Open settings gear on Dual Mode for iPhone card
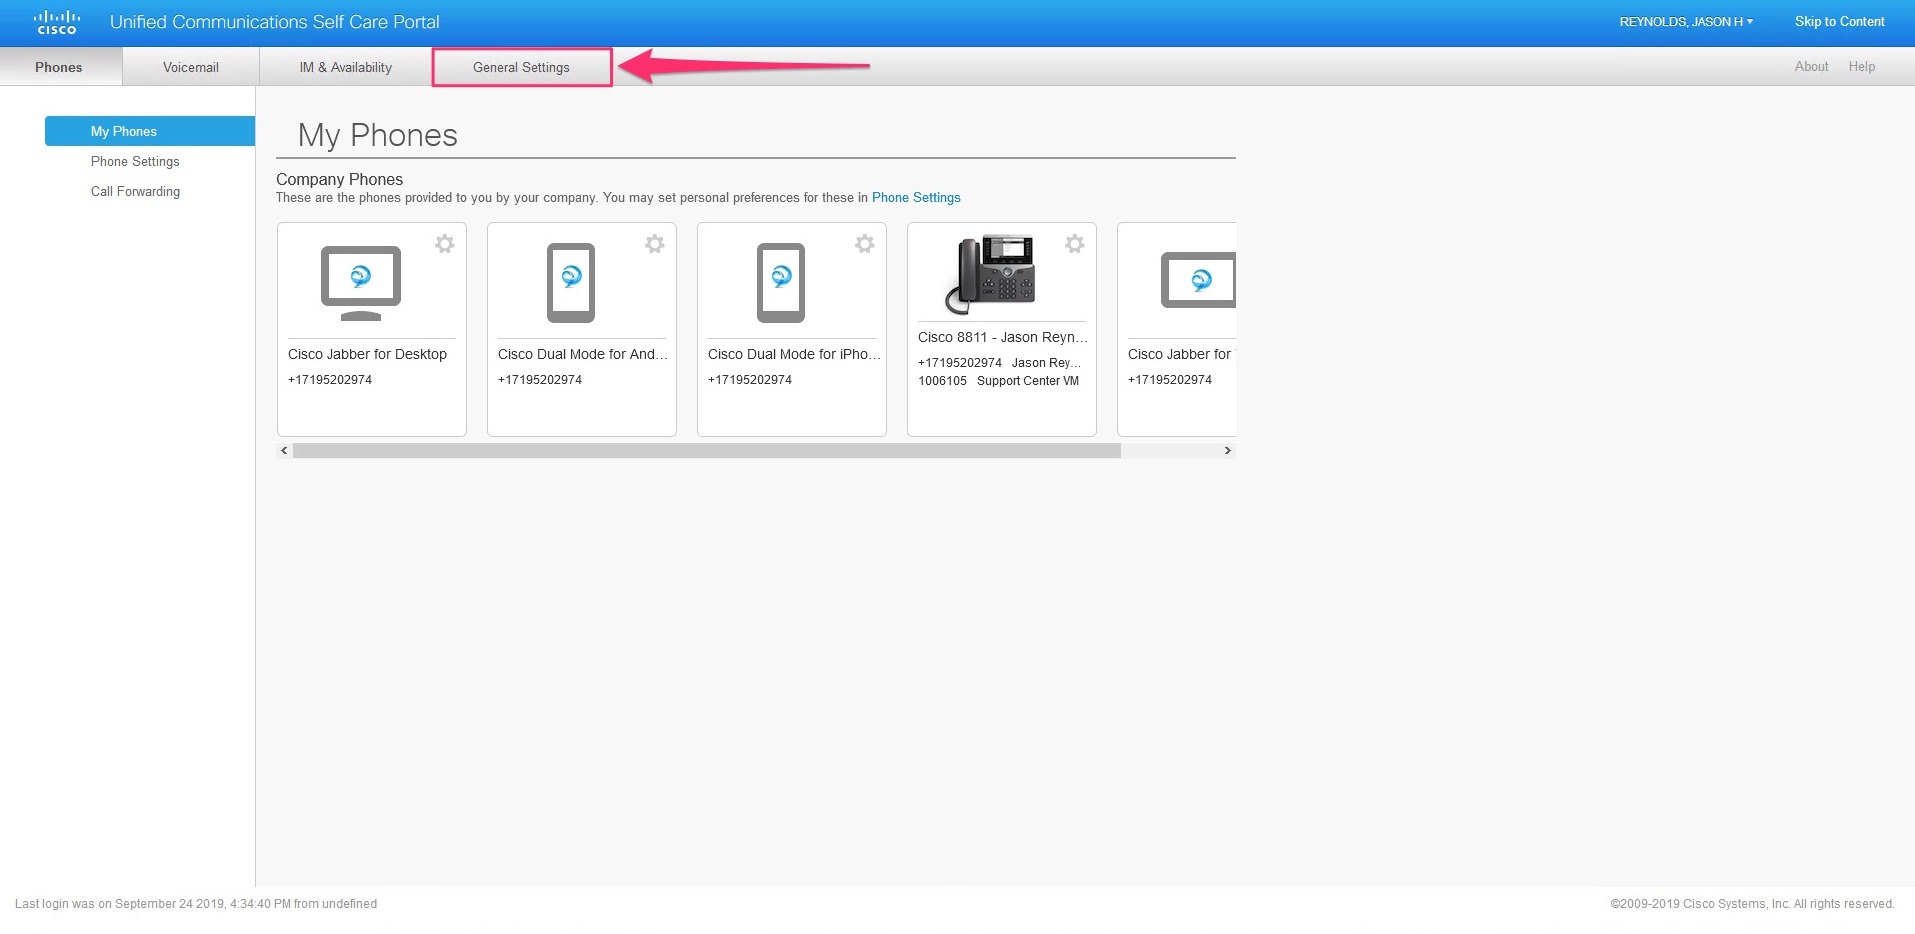This screenshot has height=934, width=1915. [865, 244]
